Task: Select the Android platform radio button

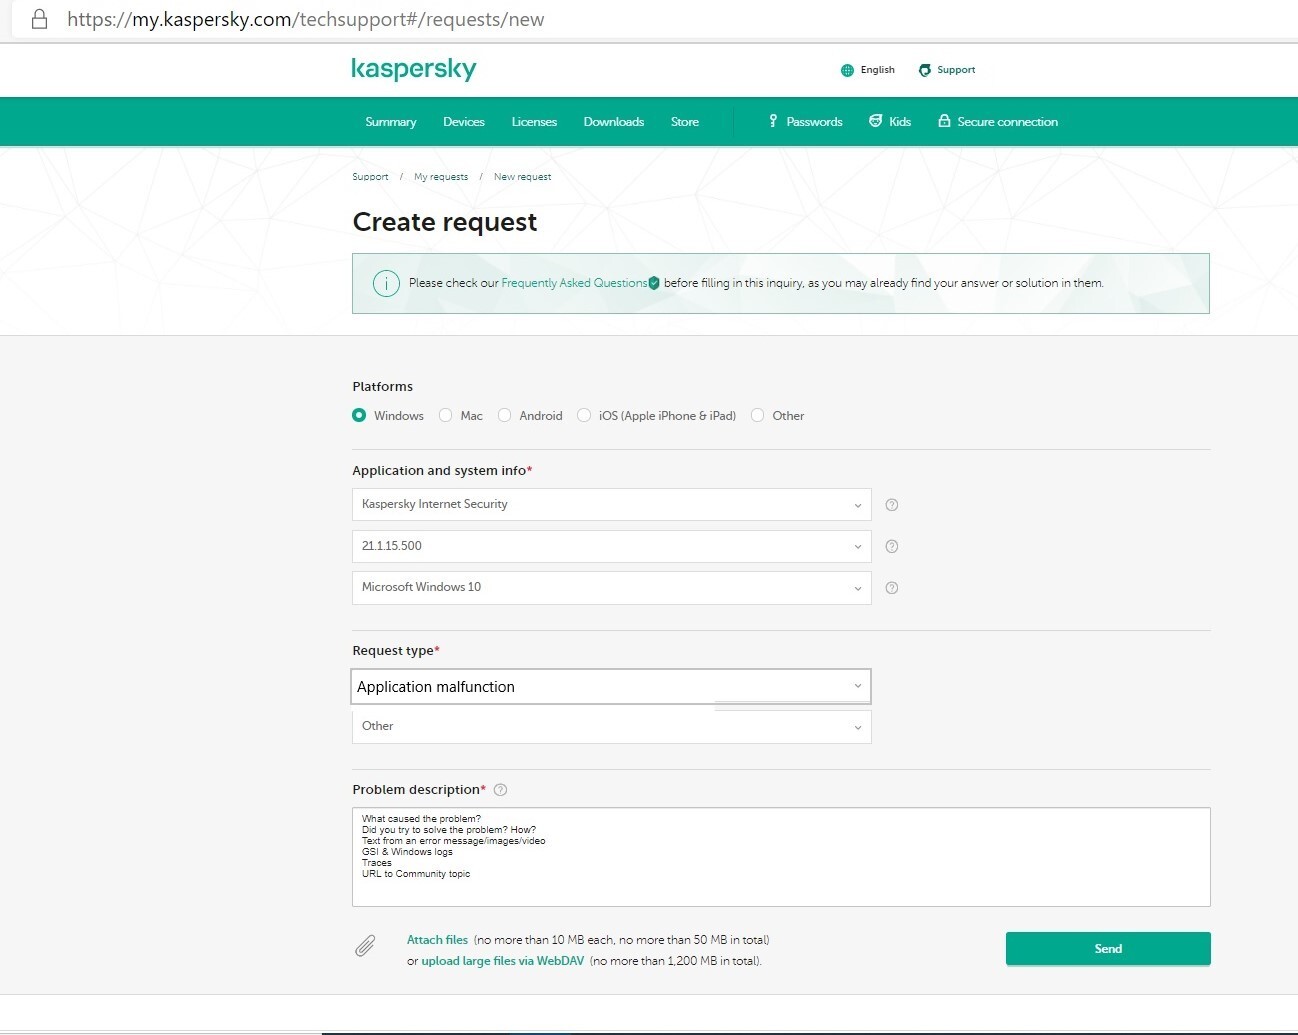Action: pos(505,415)
